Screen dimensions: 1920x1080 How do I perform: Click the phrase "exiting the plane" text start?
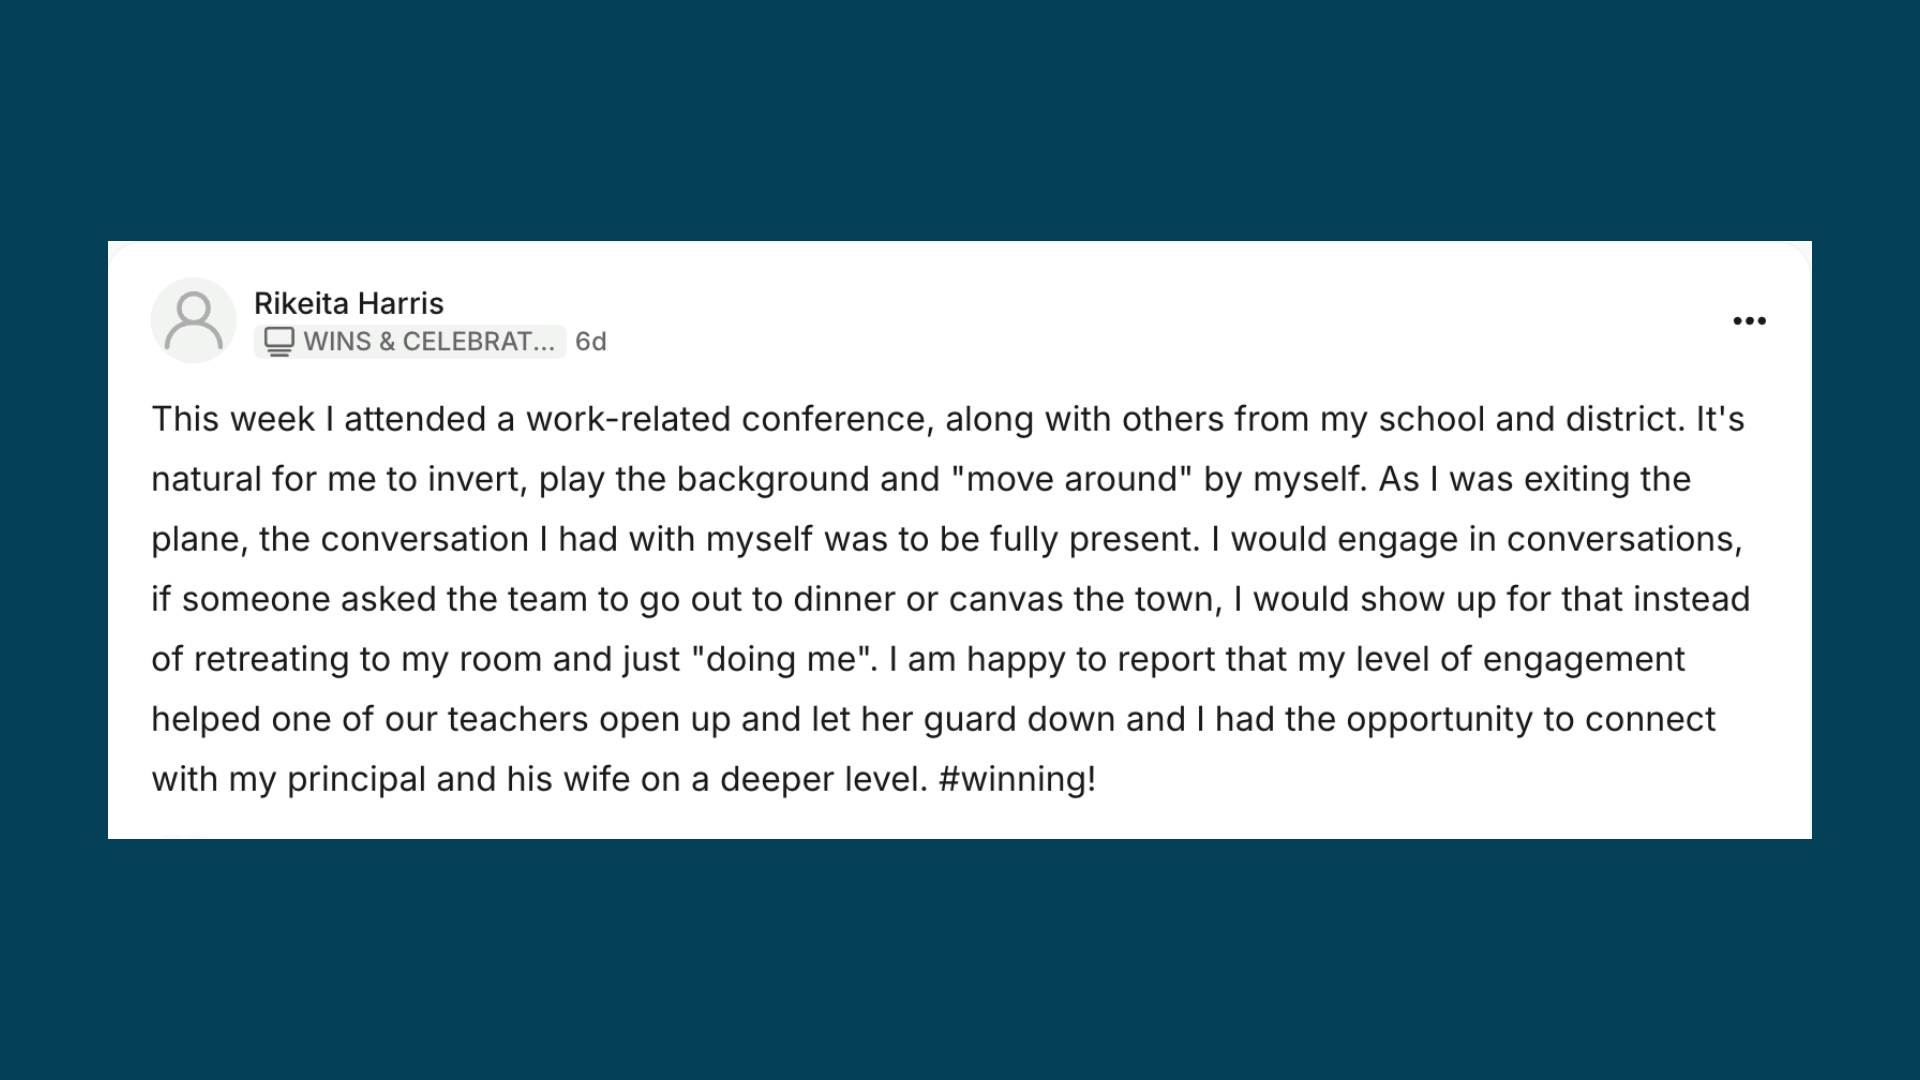pyautogui.click(x=1608, y=479)
